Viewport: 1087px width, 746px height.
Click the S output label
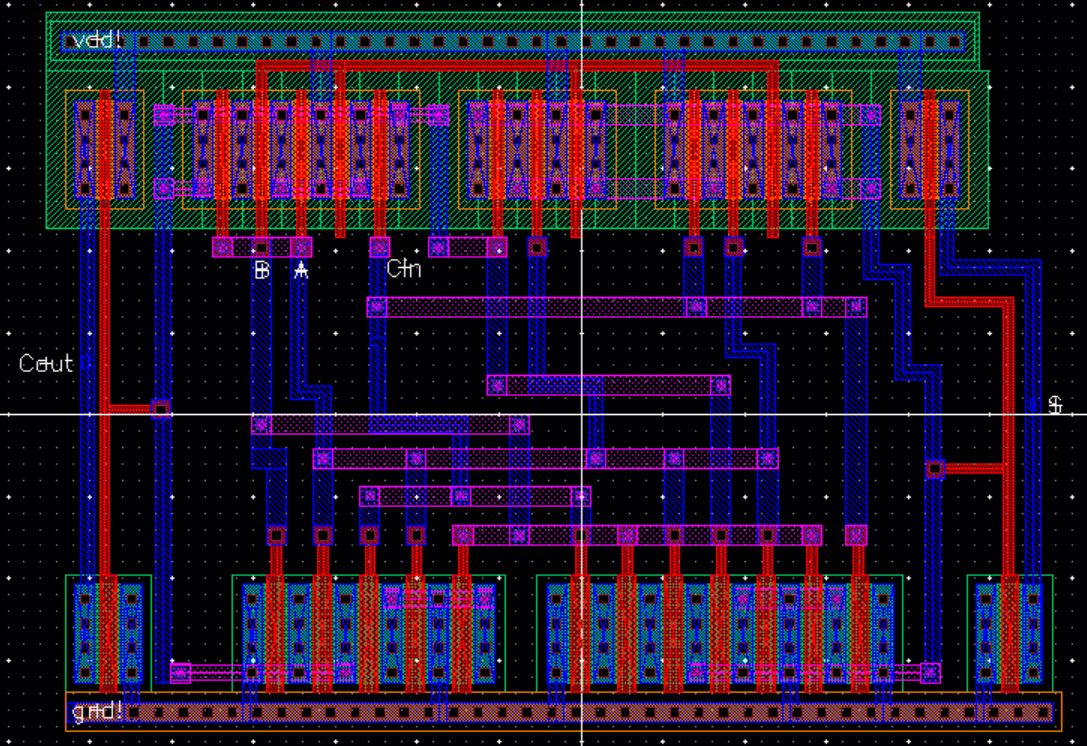coord(1055,405)
